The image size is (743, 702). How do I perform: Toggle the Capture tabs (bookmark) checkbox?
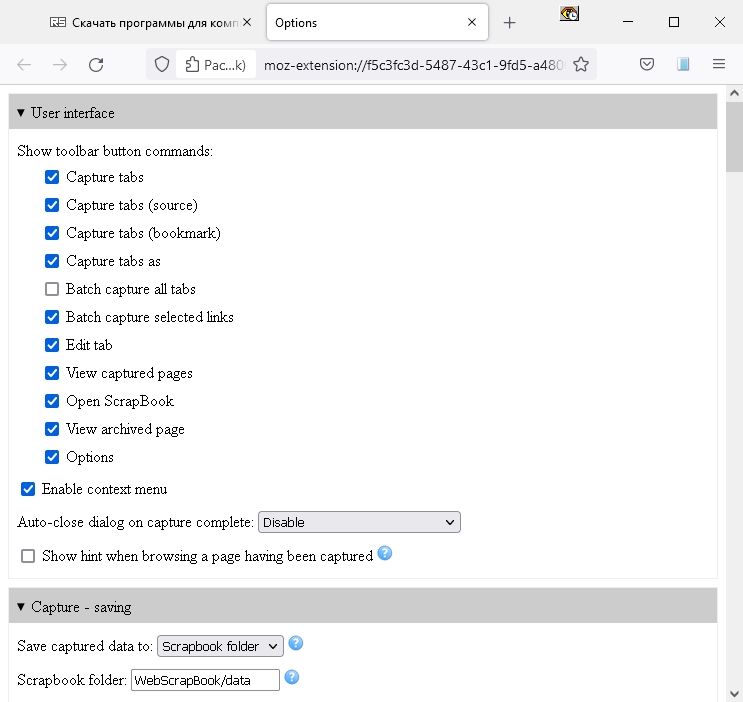click(52, 233)
